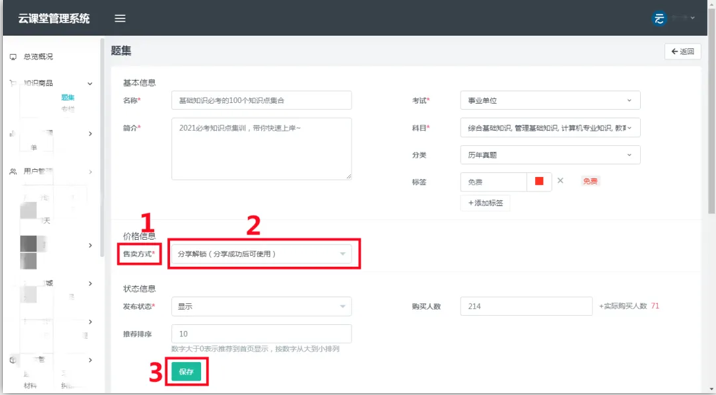Click the 返回 back button
716x395 pixels.
coord(683,52)
